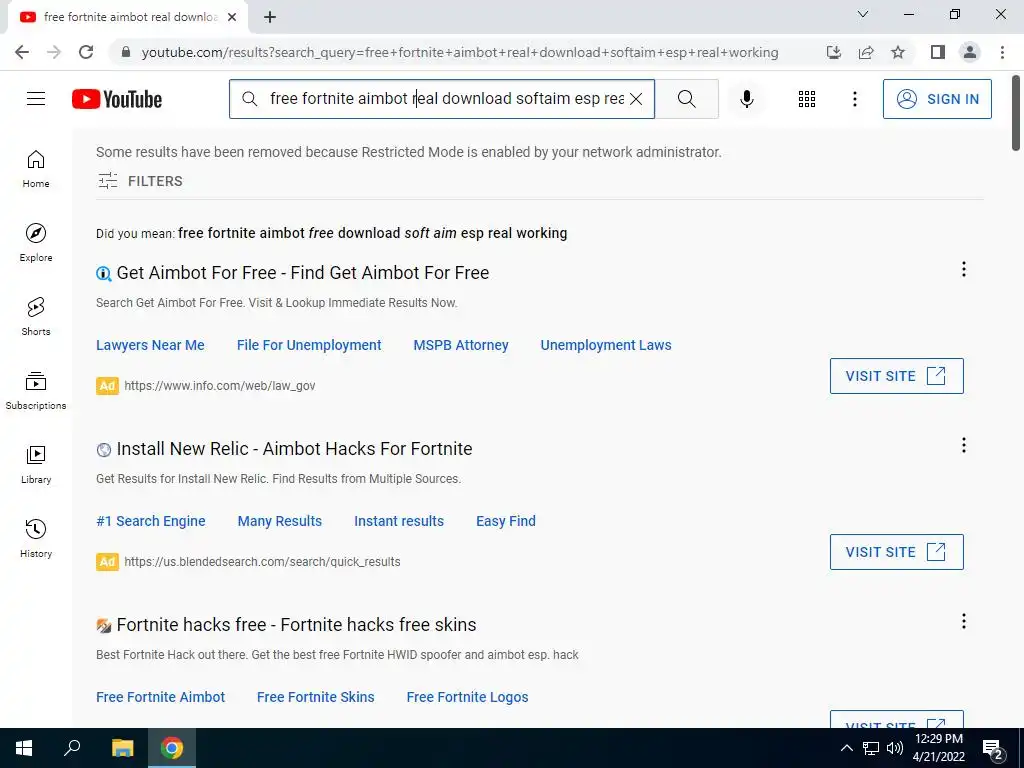1024x768 pixels.
Task: Click VISIT SITE for blendedsearch.com ad
Action: (896, 552)
